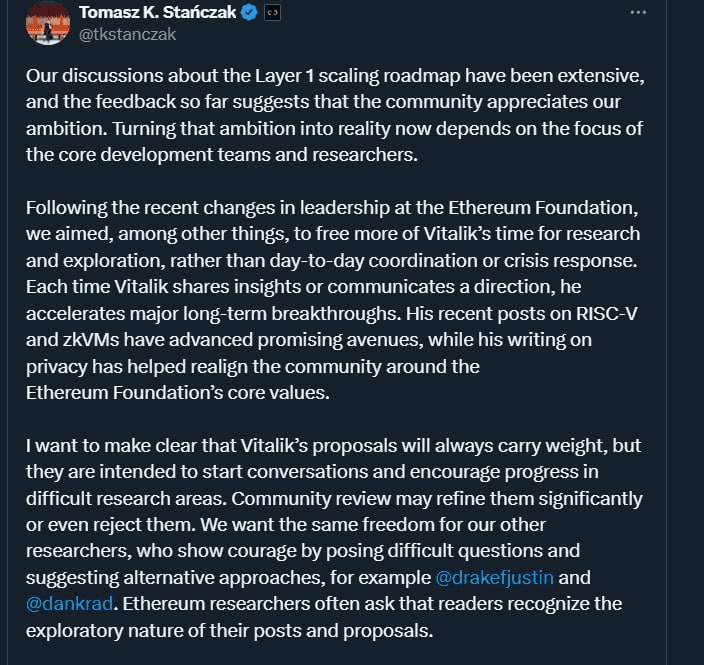Image resolution: width=704 pixels, height=665 pixels.
Task: Click the phrase "accelerates major long-term breakthroughs"
Action: (211, 314)
